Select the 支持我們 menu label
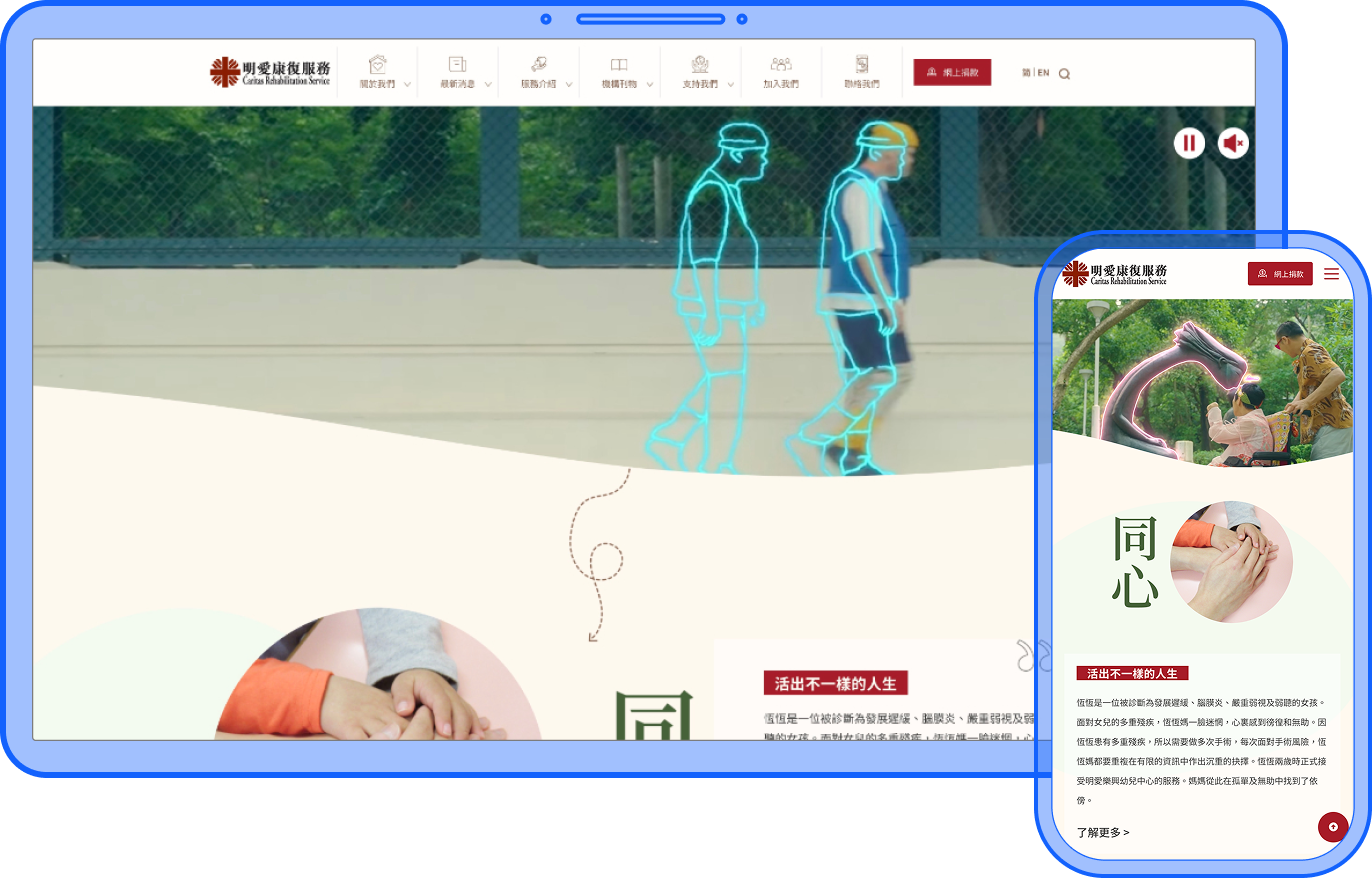Viewport: 1372px width, 878px height. [700, 85]
